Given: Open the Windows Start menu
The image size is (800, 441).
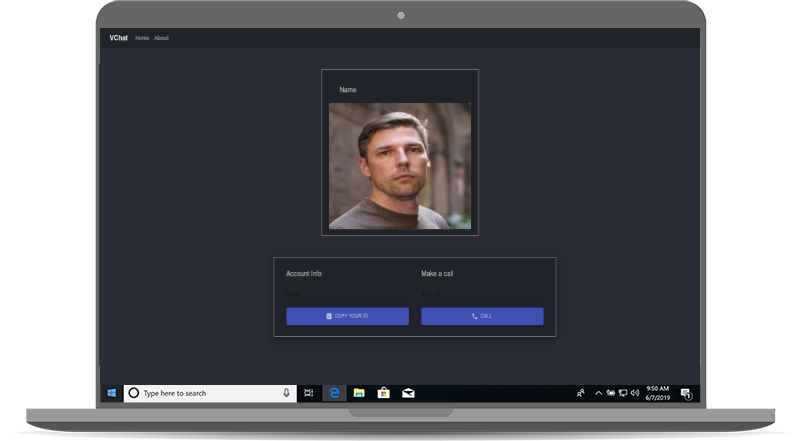Looking at the screenshot, I should (112, 393).
